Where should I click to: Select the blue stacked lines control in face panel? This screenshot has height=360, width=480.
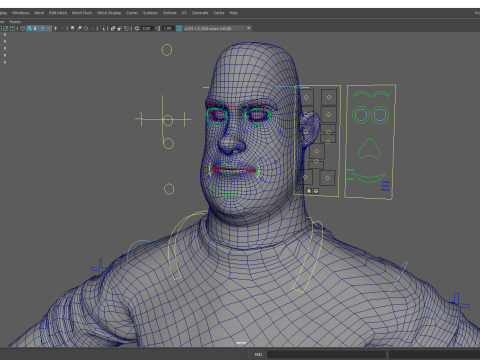[385, 186]
